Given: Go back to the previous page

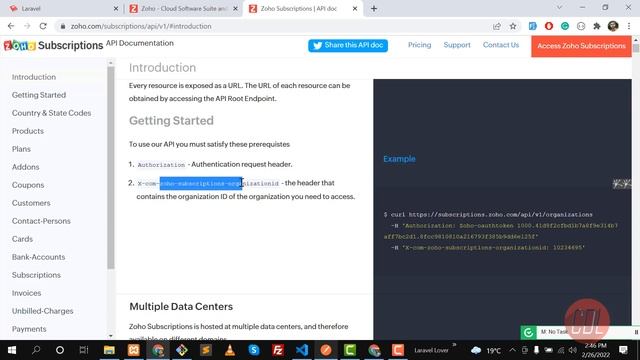Looking at the screenshot, I should click(x=11, y=26).
